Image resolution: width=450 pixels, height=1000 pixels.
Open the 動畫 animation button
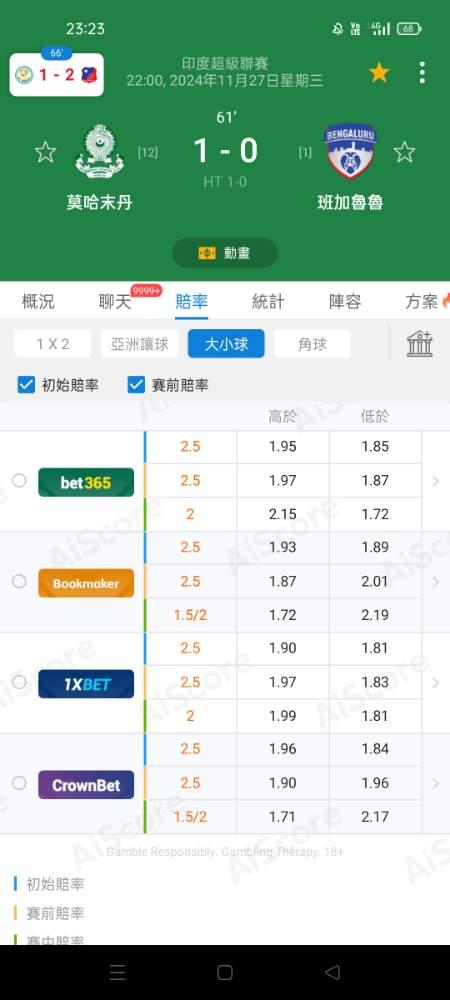coord(225,253)
